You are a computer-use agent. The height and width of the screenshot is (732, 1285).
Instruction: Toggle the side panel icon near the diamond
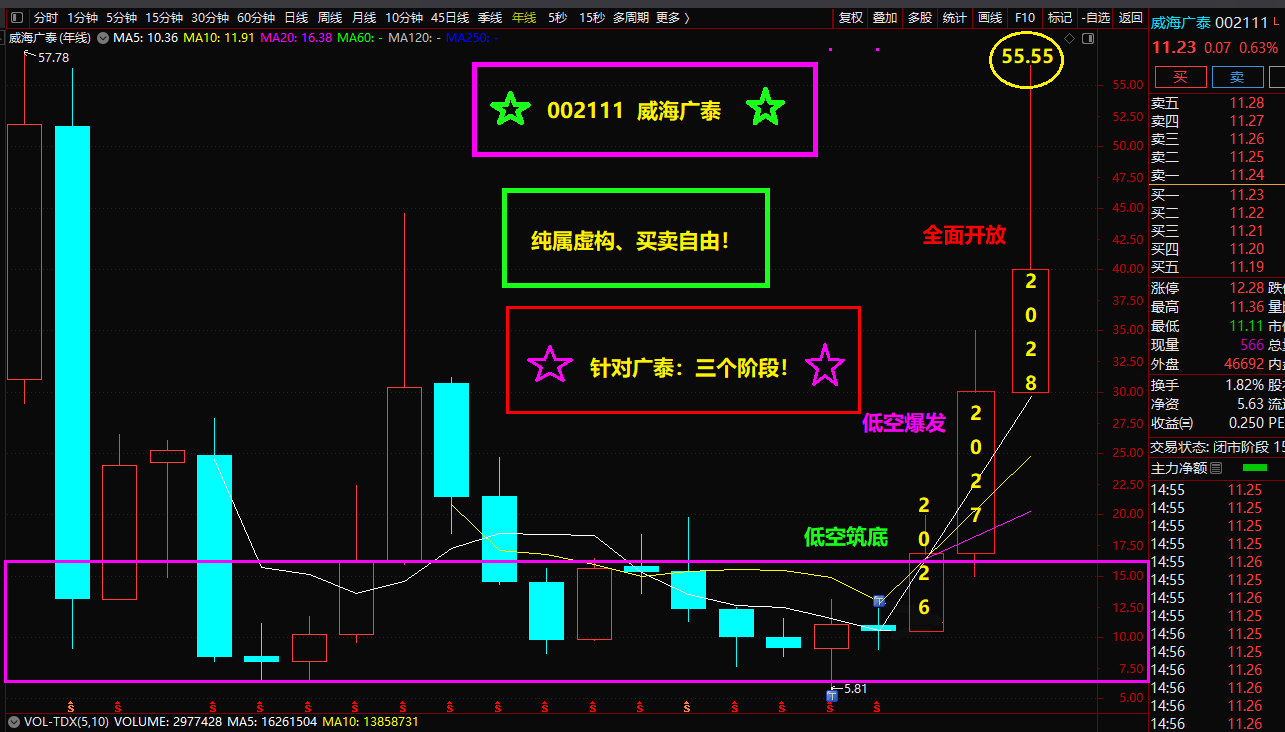[x=1088, y=38]
